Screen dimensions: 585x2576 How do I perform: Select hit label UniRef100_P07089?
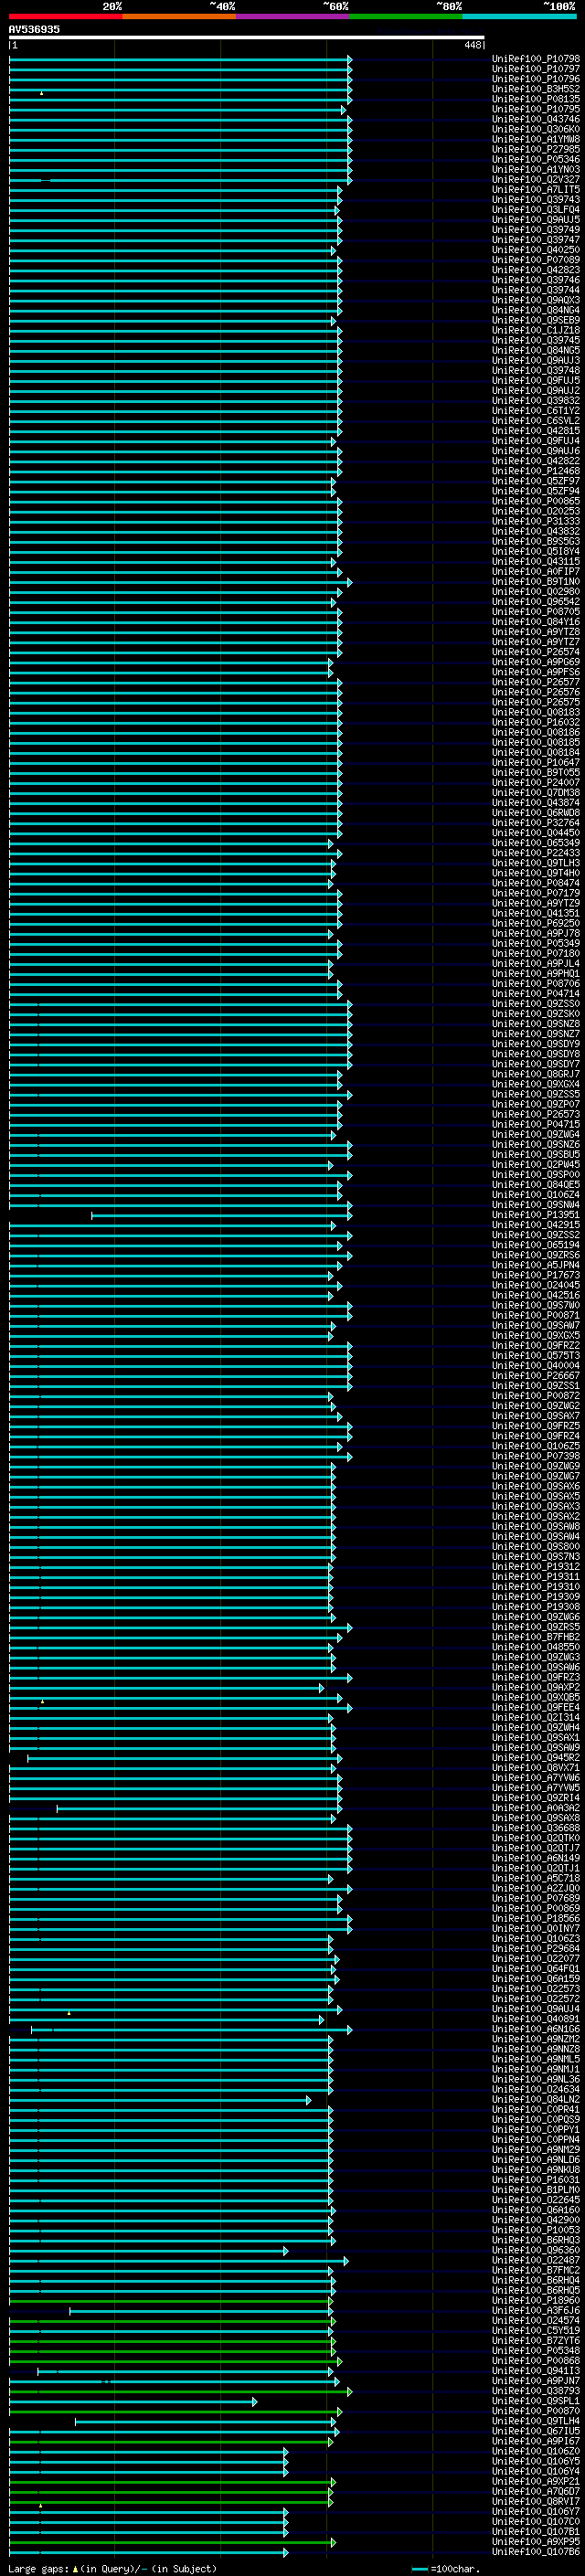[536, 260]
